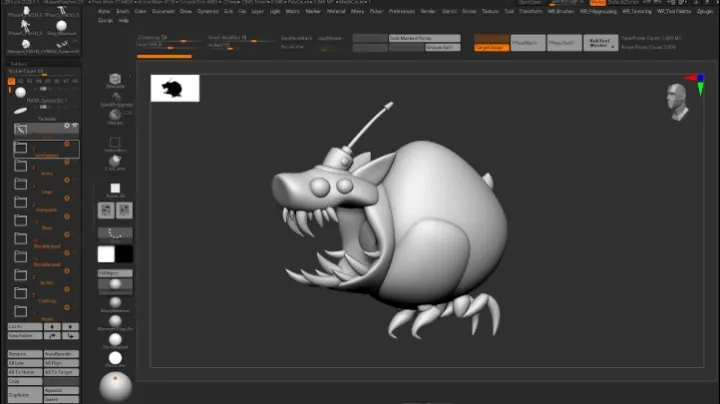Viewport: 720px width, 404px height.
Task: Select the V8 visibility set tab
Action: [75, 81]
